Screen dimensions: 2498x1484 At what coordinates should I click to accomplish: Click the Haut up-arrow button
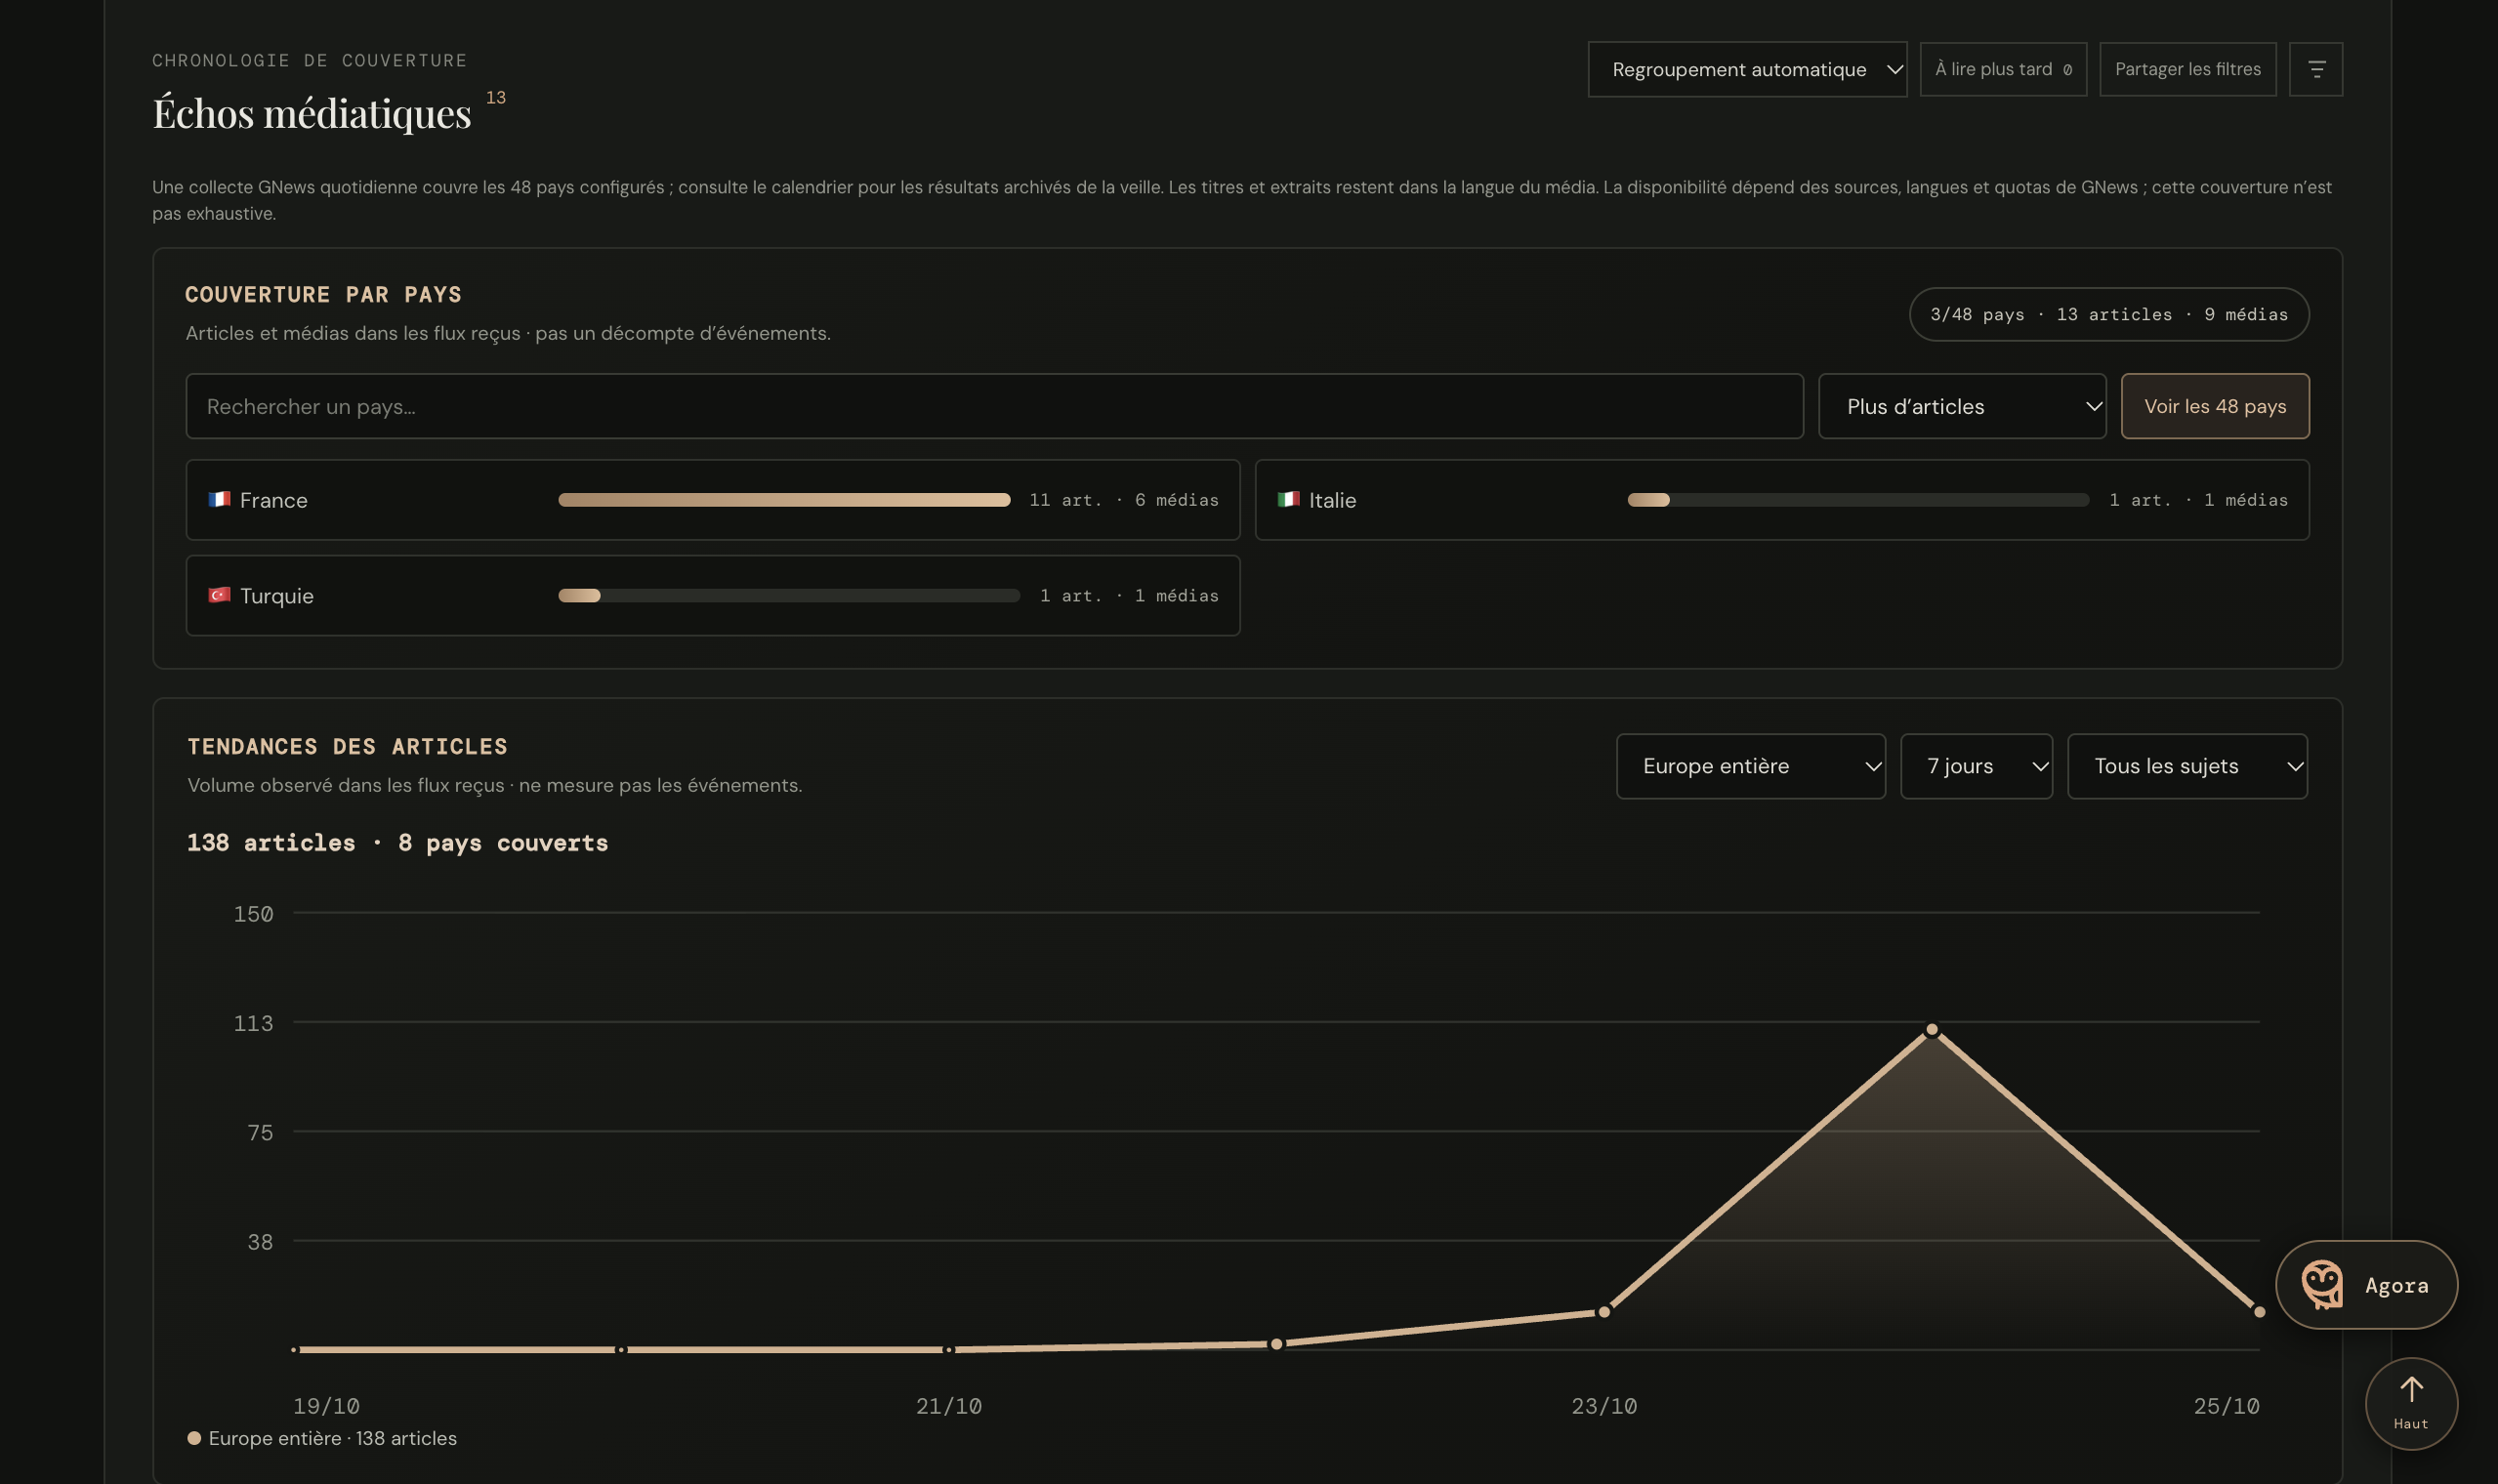pyautogui.click(x=2410, y=1402)
